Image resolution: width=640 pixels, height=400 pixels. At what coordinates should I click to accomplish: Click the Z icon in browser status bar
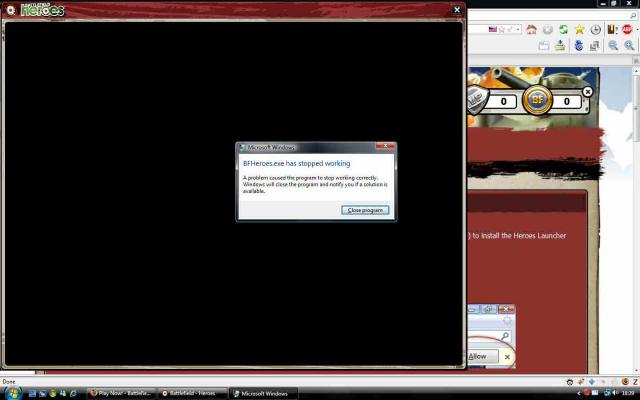pos(636,382)
